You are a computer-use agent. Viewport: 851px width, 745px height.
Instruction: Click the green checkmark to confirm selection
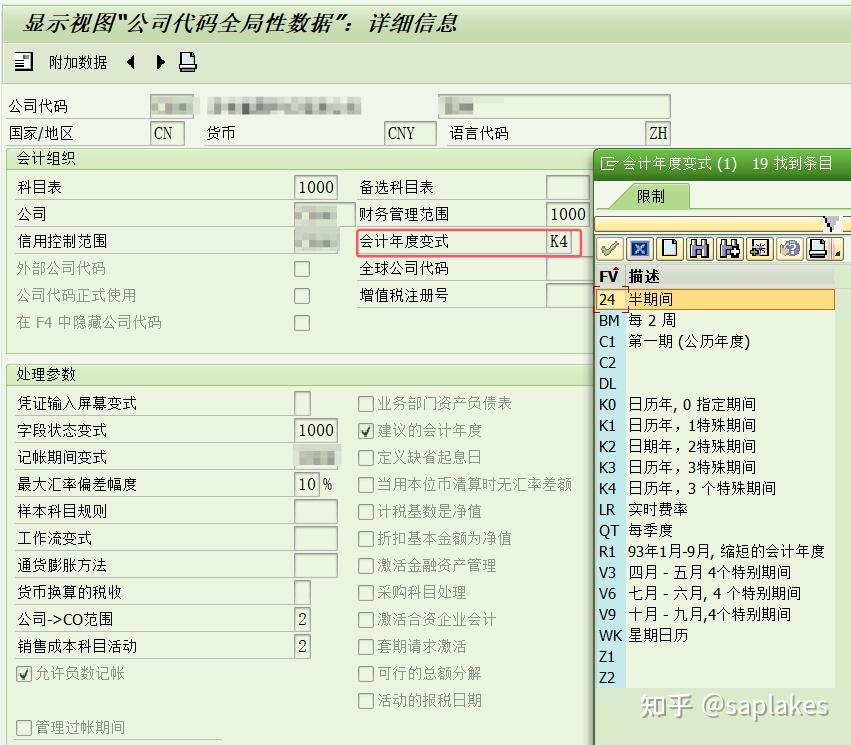click(x=610, y=248)
